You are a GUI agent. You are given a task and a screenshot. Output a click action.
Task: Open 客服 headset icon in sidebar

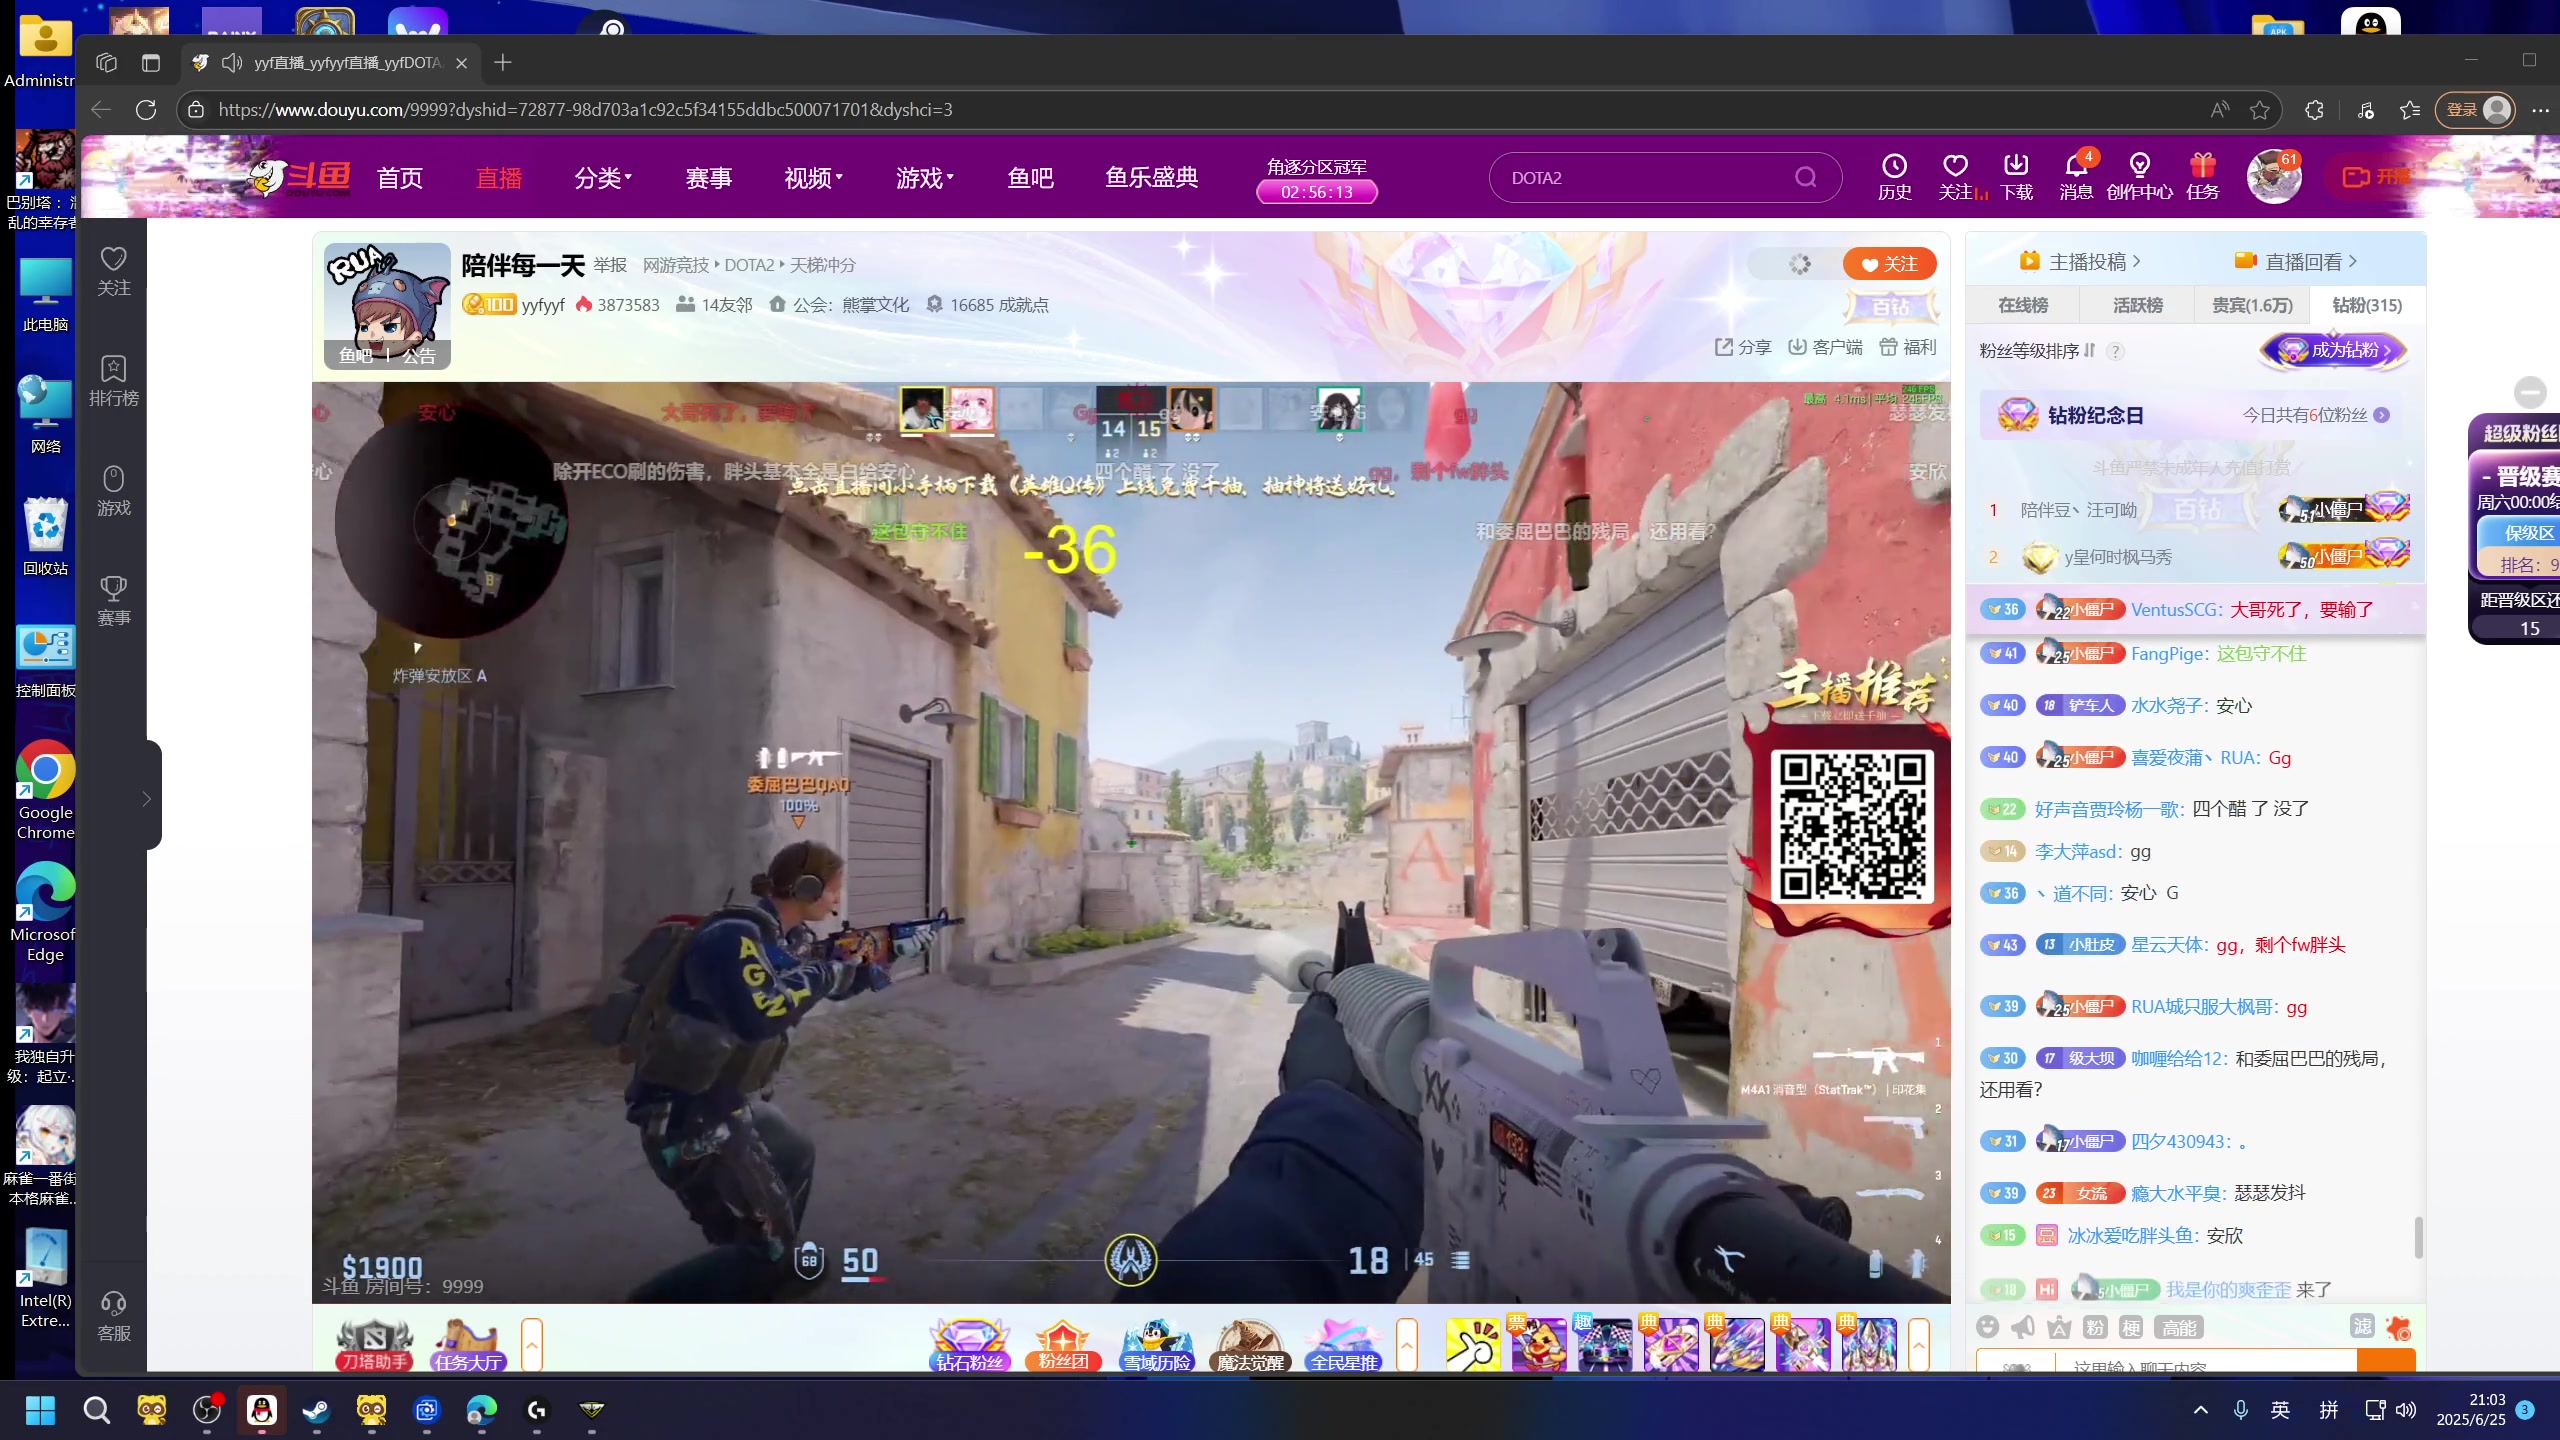(113, 1316)
